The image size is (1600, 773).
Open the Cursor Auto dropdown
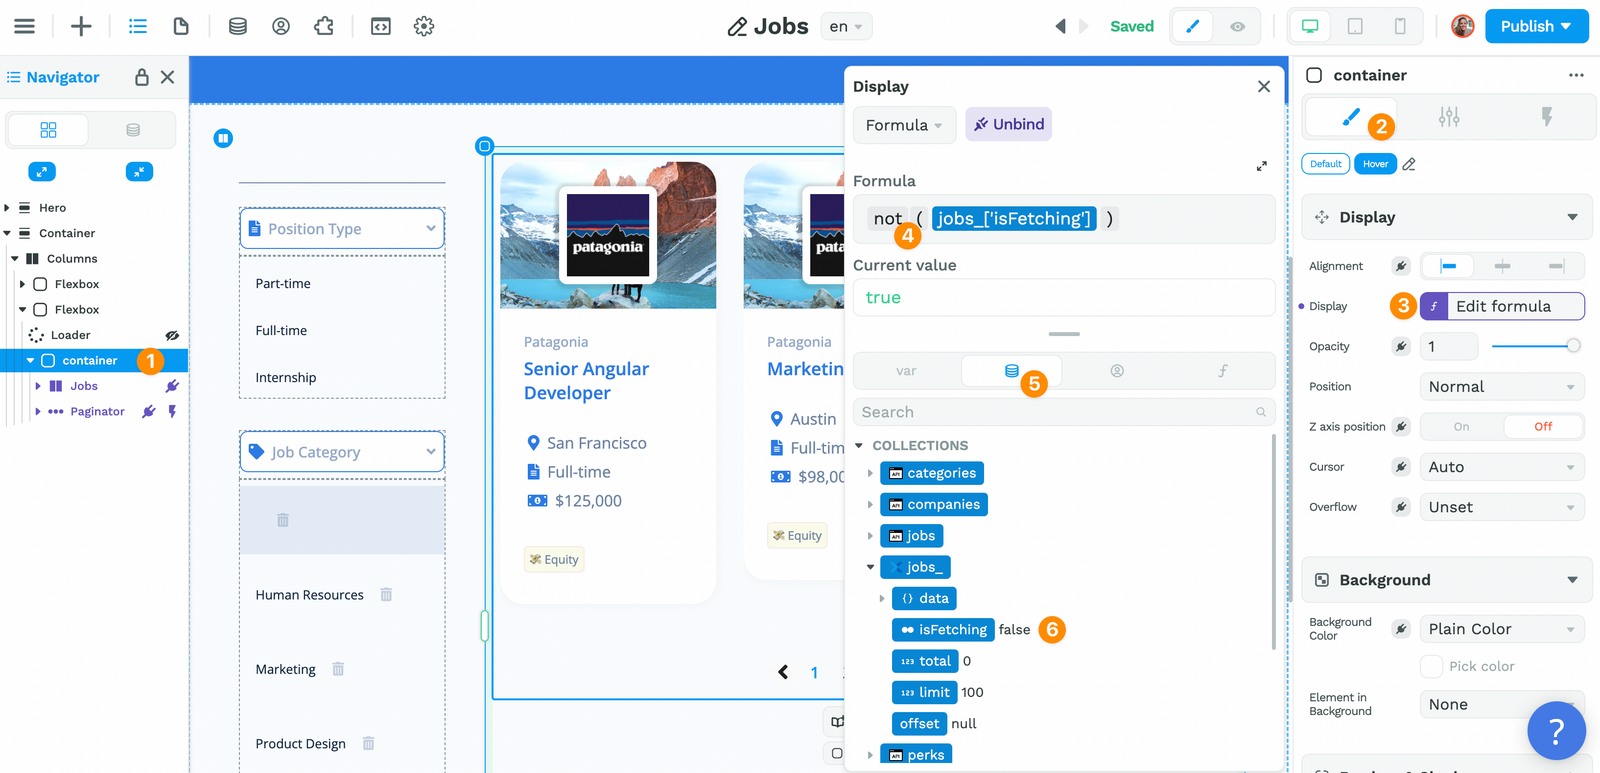point(1501,467)
